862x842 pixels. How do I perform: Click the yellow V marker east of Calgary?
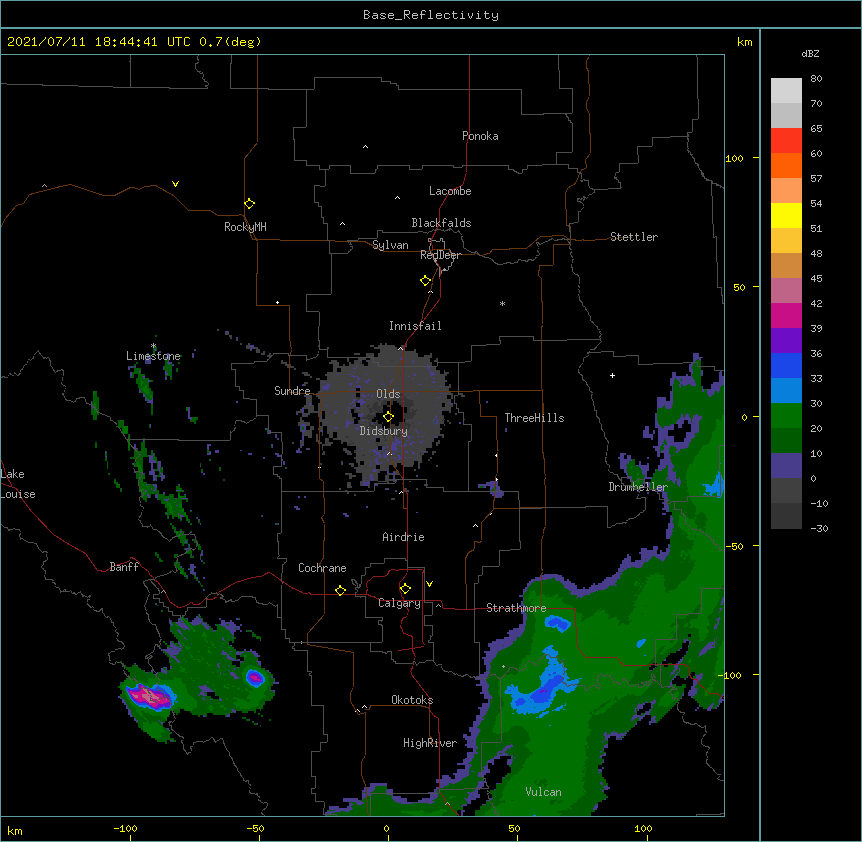click(x=429, y=584)
